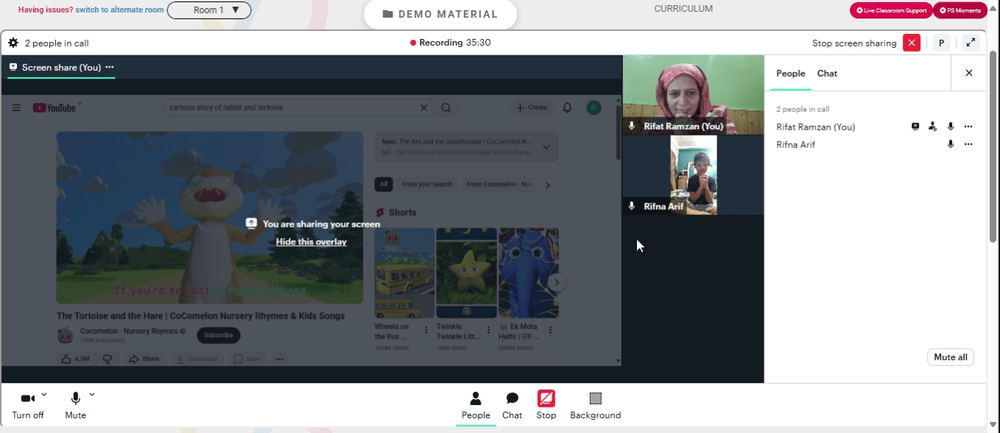Click the YouTube logo

click(x=54, y=108)
